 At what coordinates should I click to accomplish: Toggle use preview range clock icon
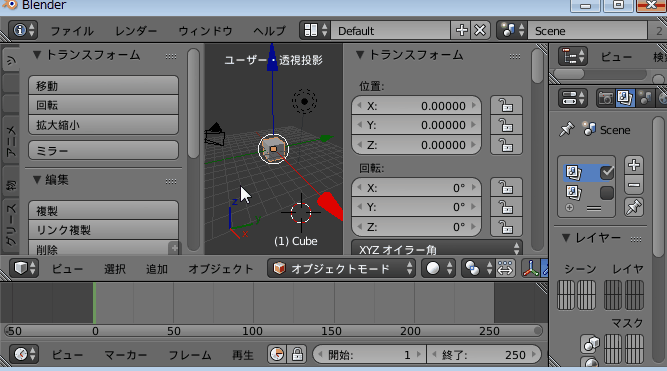click(277, 354)
